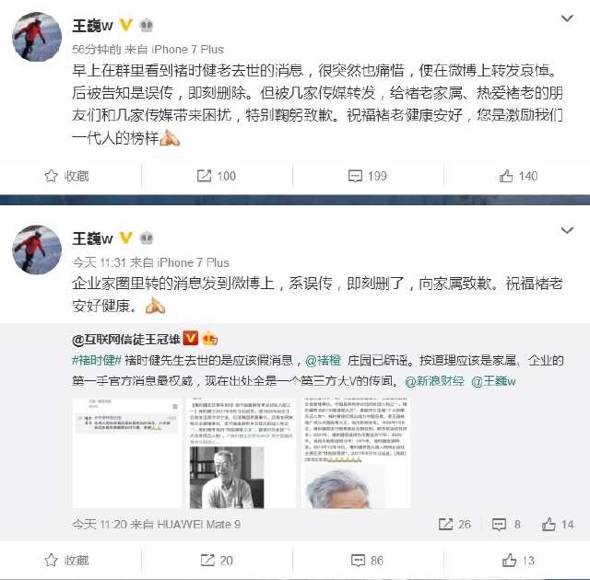The image size is (590, 580).
Task: Open comments on first post with 199
Action: pos(367,176)
